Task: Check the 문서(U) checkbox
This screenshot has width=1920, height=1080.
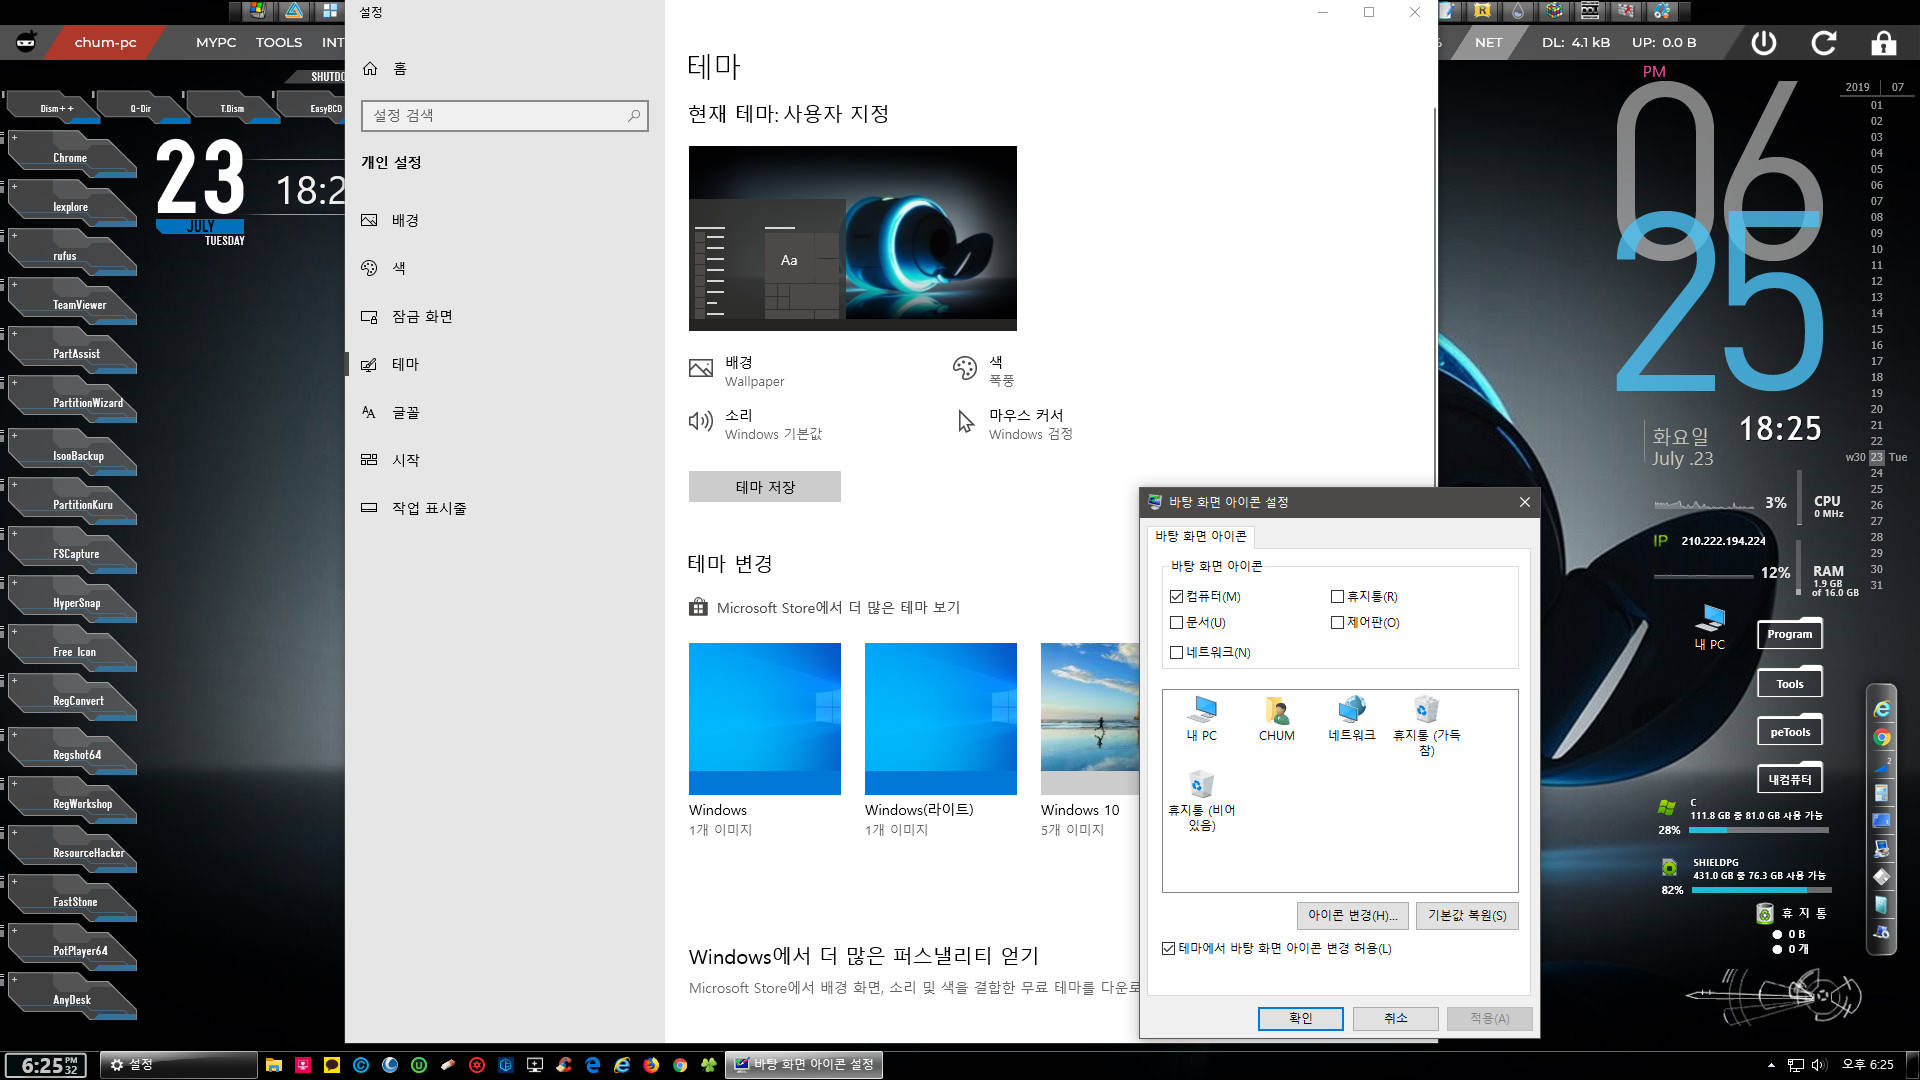Action: pyautogui.click(x=1176, y=623)
